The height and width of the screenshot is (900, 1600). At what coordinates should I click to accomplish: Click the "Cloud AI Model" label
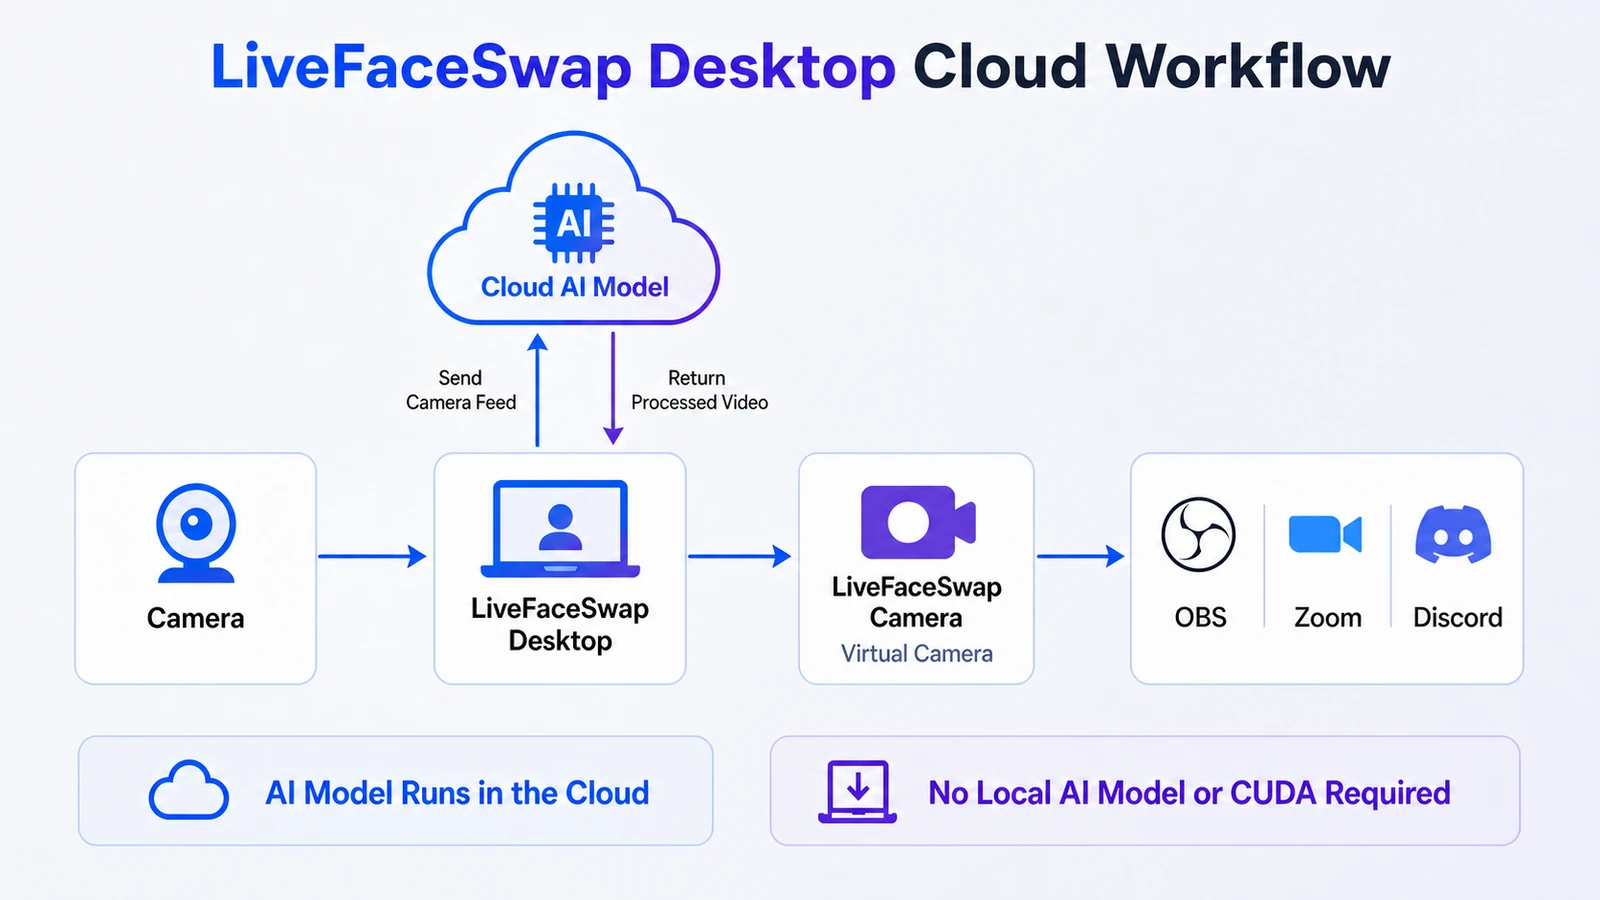coord(575,287)
